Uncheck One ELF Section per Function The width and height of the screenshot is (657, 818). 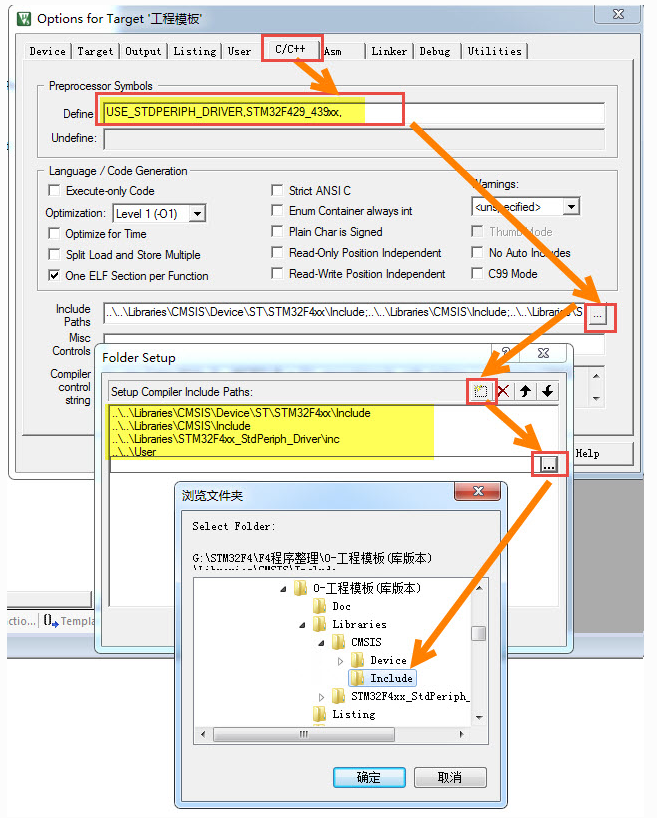(56, 275)
